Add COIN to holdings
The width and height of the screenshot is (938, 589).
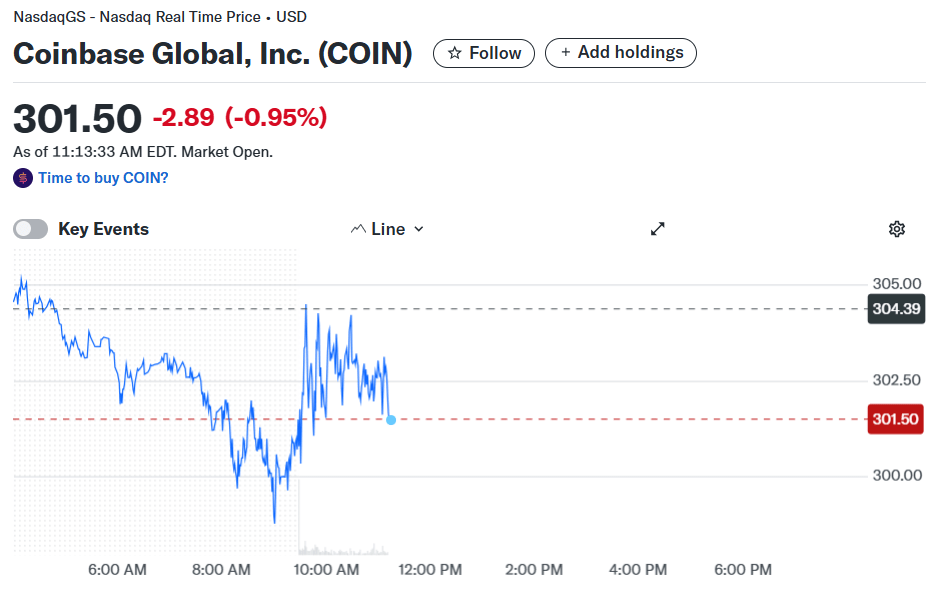point(620,53)
